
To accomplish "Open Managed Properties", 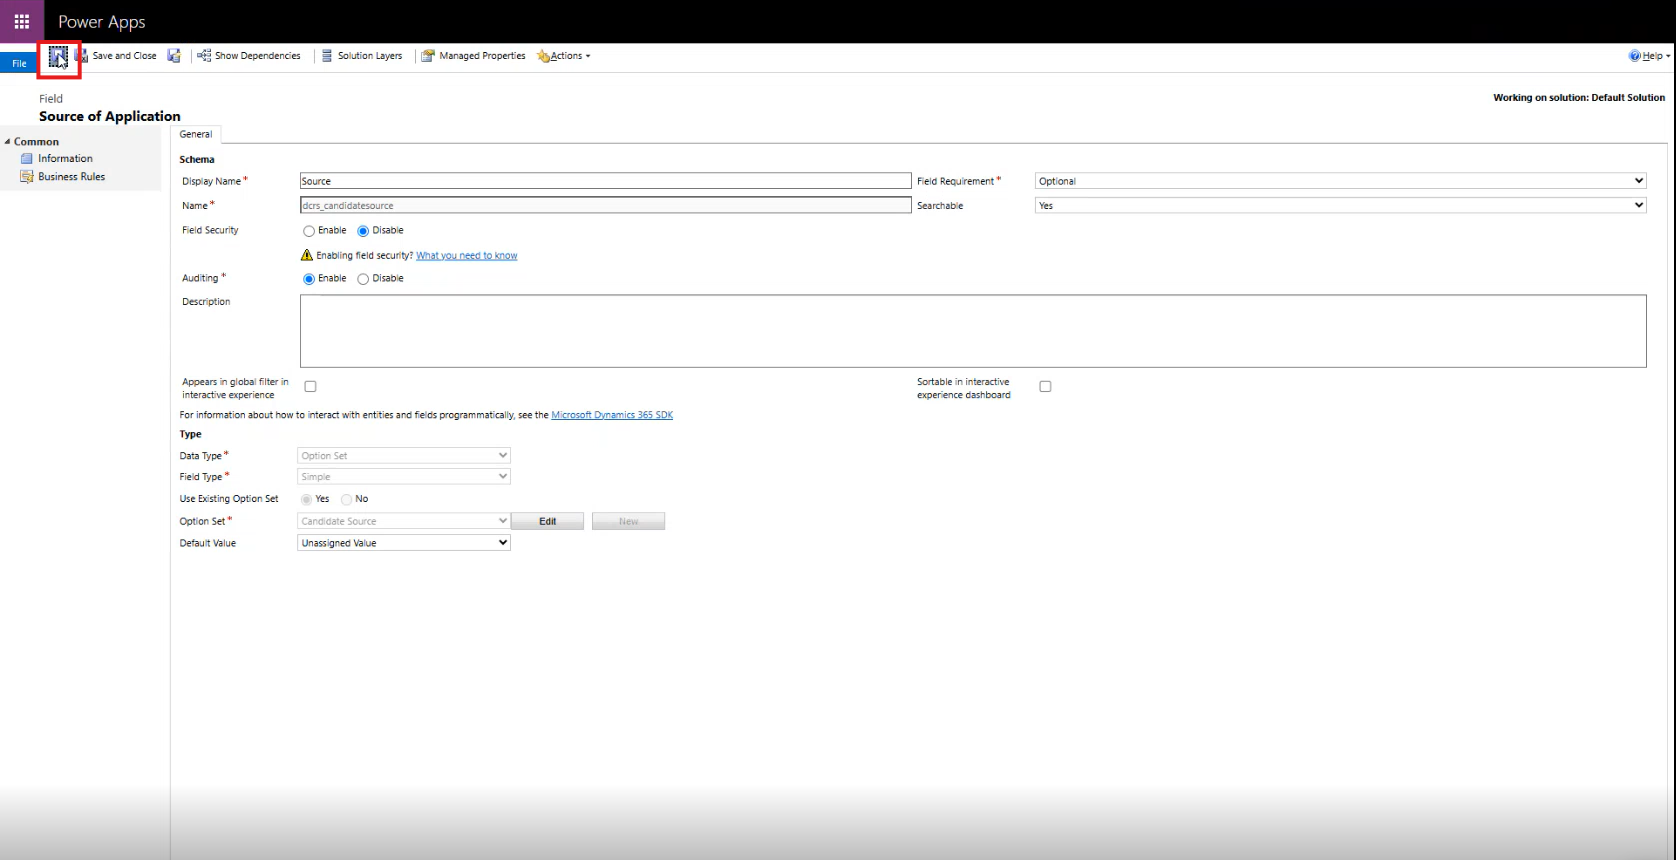I will pyautogui.click(x=473, y=56).
